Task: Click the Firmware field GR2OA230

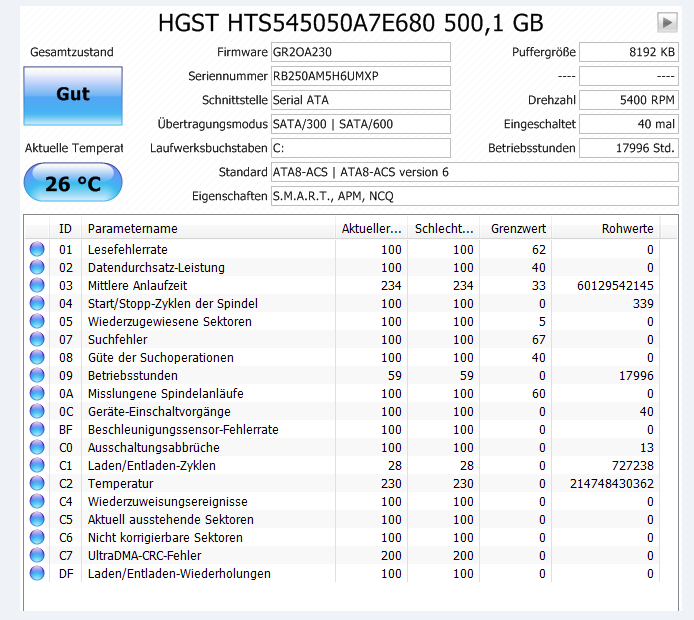Action: [361, 52]
